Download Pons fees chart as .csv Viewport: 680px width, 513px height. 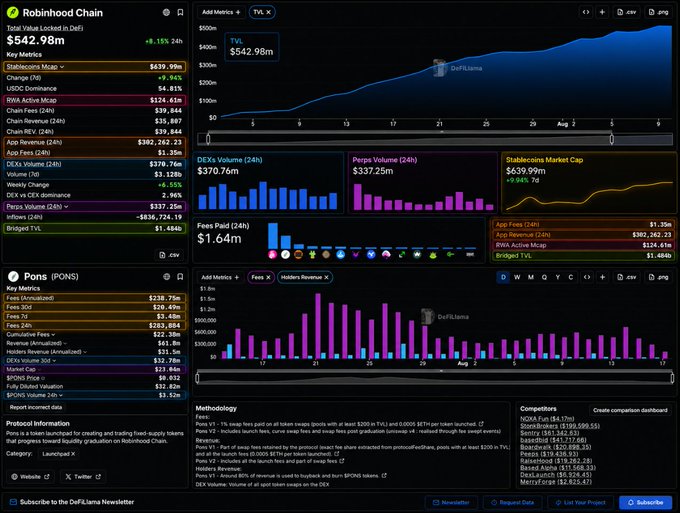pos(627,277)
